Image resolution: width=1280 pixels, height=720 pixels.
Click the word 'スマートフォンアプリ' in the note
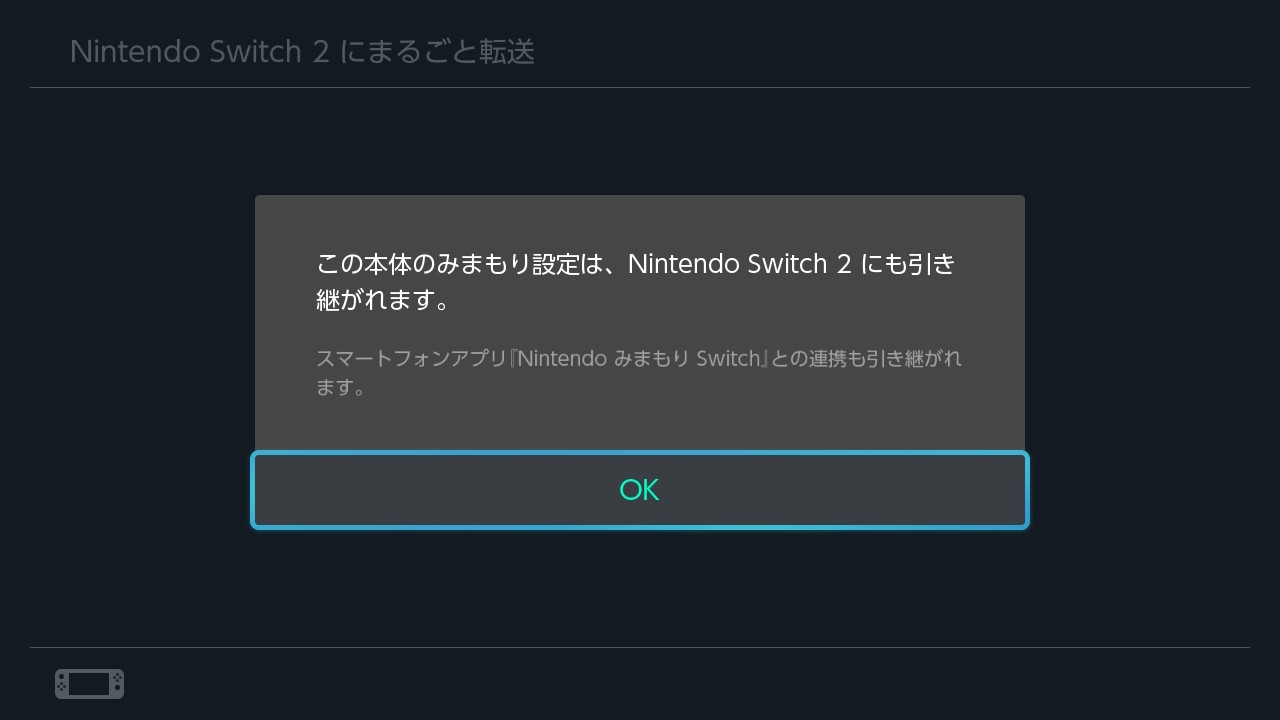411,358
